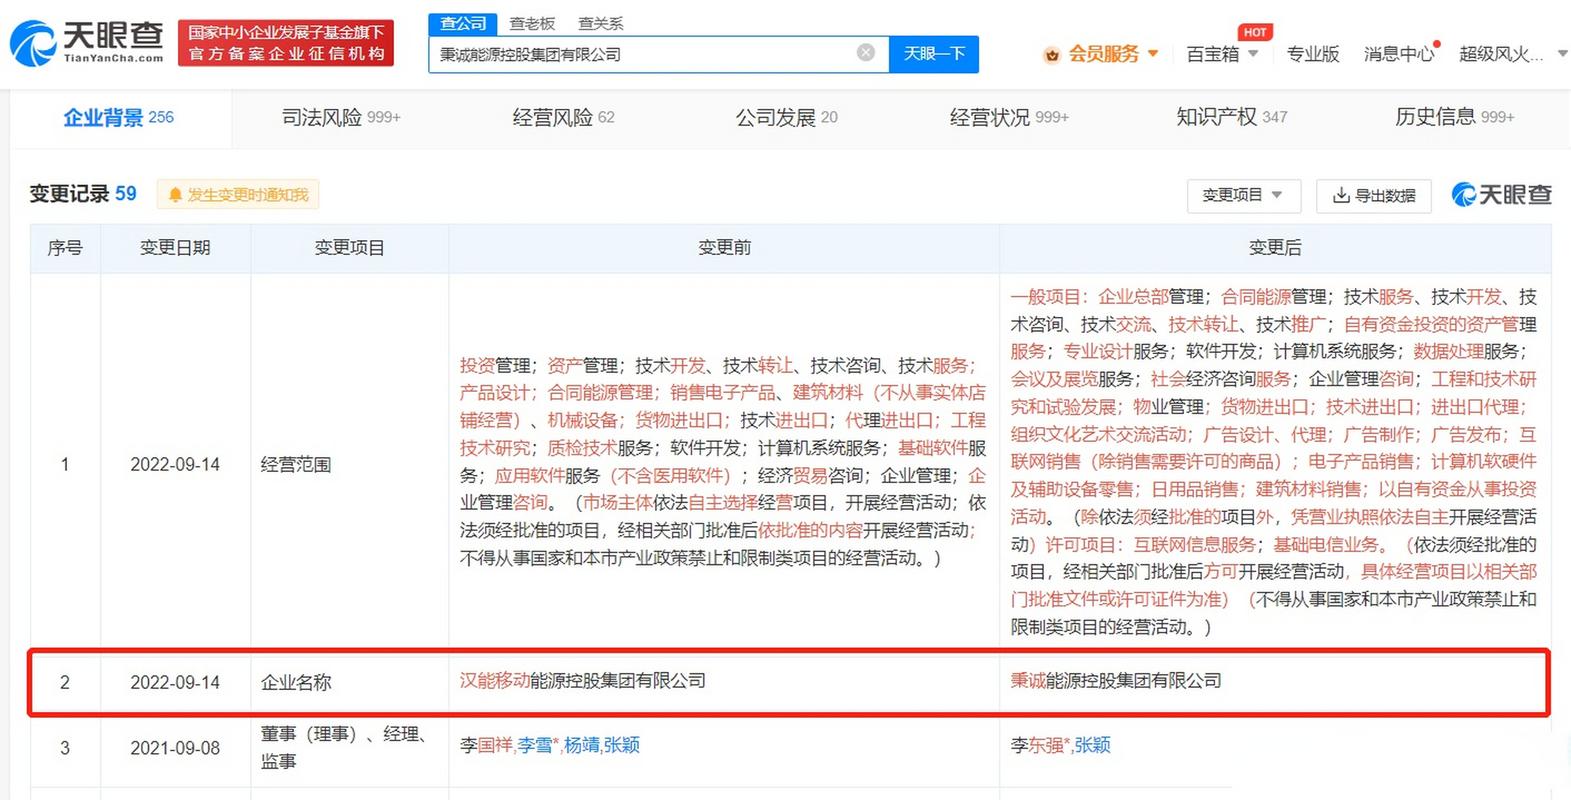Click 秉诚能源控股集团有限公司 in the 变更后 column
Viewport: 1571px width, 800px height.
[x=1116, y=680]
